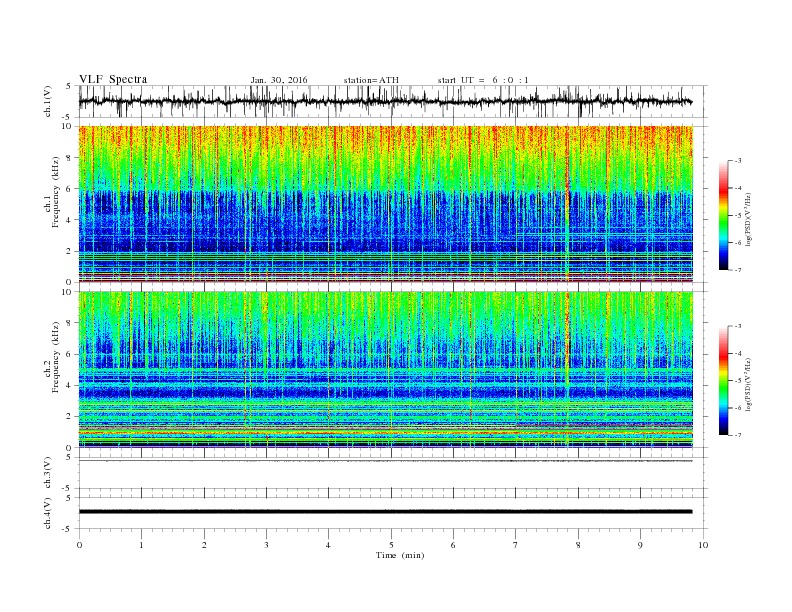
Task: Click the "-3" tick on upper colorbar
Action: tap(737, 161)
